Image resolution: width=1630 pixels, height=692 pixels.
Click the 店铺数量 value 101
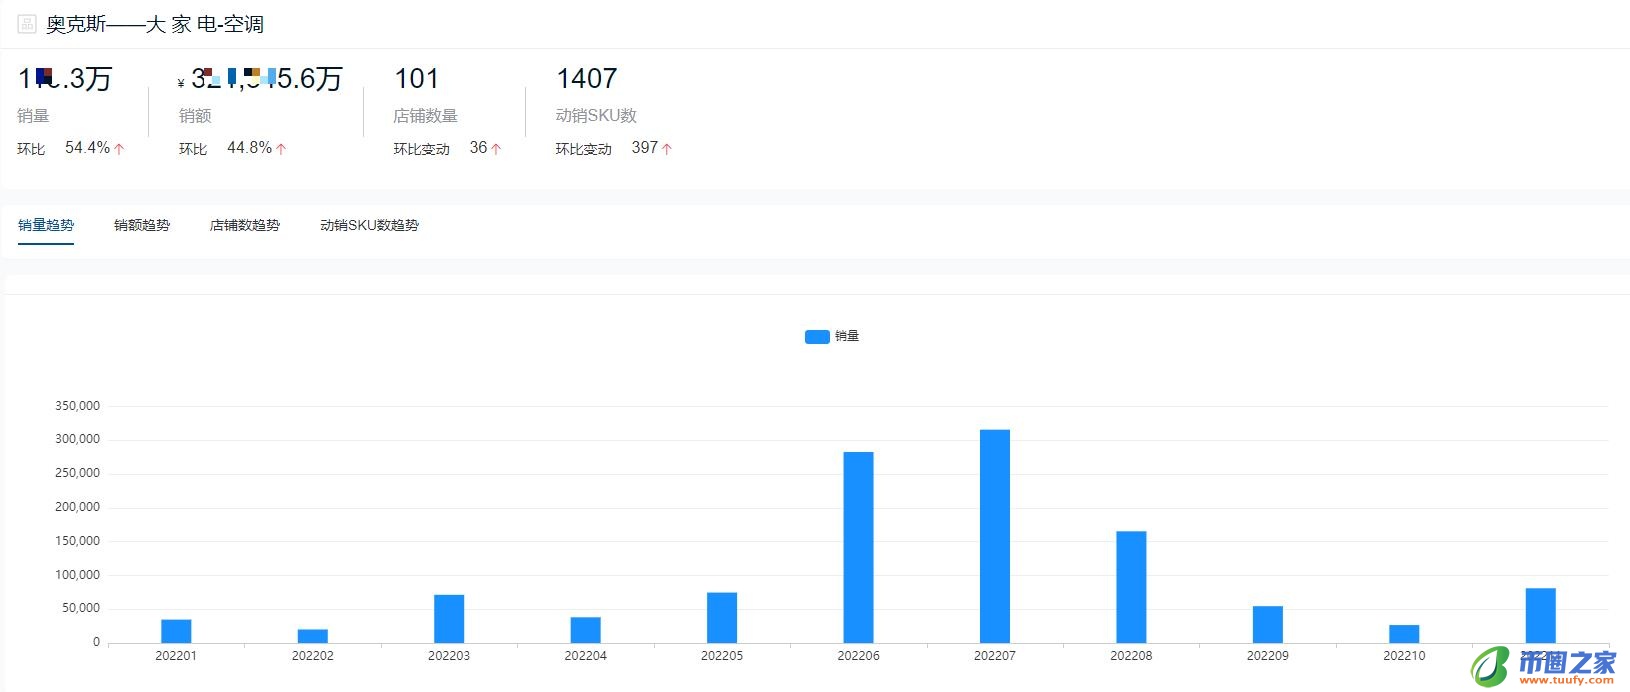click(417, 78)
